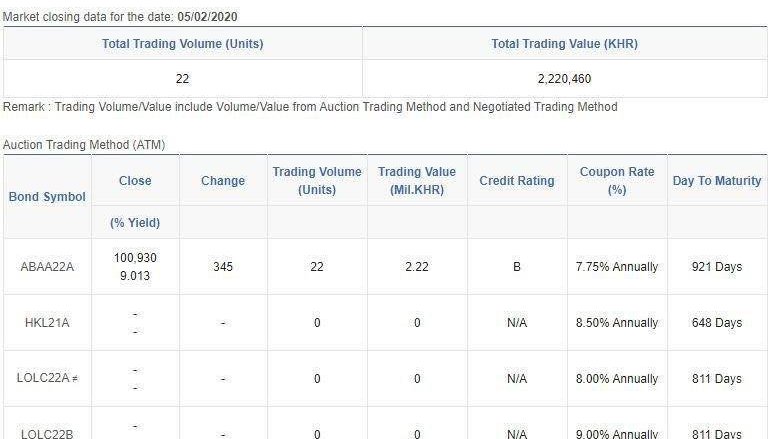Click the Trading Volume (Units) column header
Image resolution: width=777 pixels, height=439 pixels.
317,181
